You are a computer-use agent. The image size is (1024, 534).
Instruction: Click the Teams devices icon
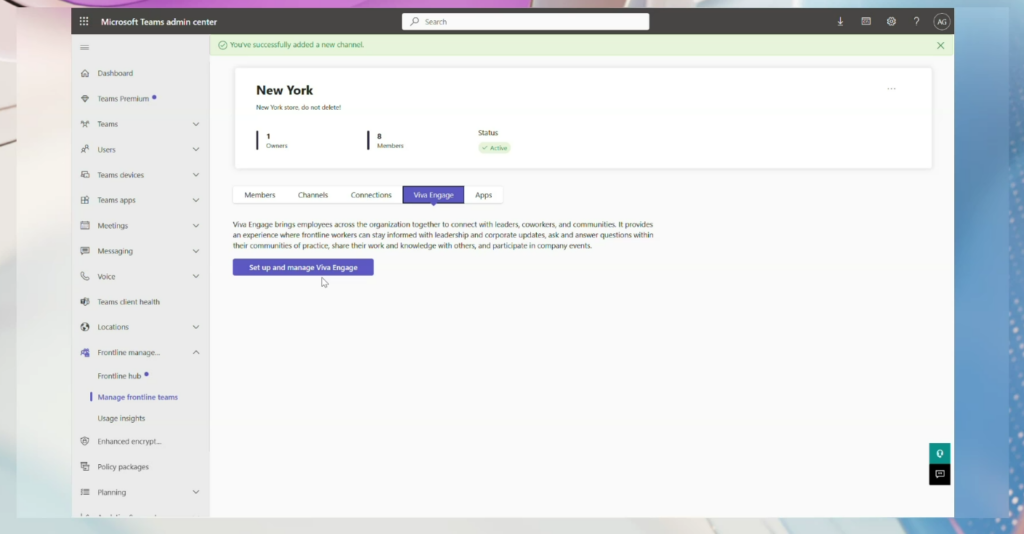point(85,175)
